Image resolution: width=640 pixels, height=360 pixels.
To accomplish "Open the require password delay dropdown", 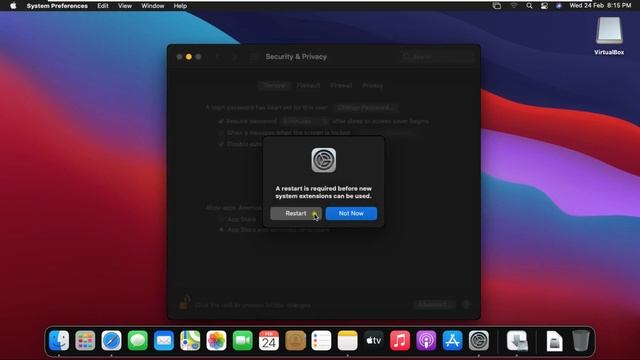I will [304, 121].
